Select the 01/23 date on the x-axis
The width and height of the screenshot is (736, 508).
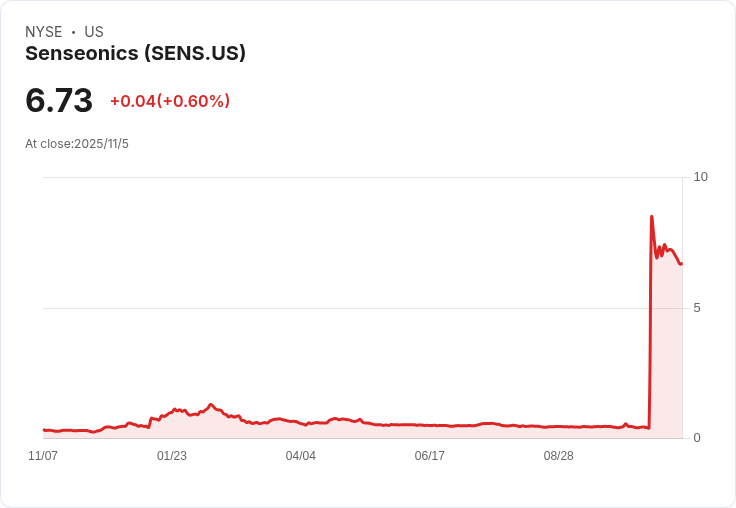[172, 456]
